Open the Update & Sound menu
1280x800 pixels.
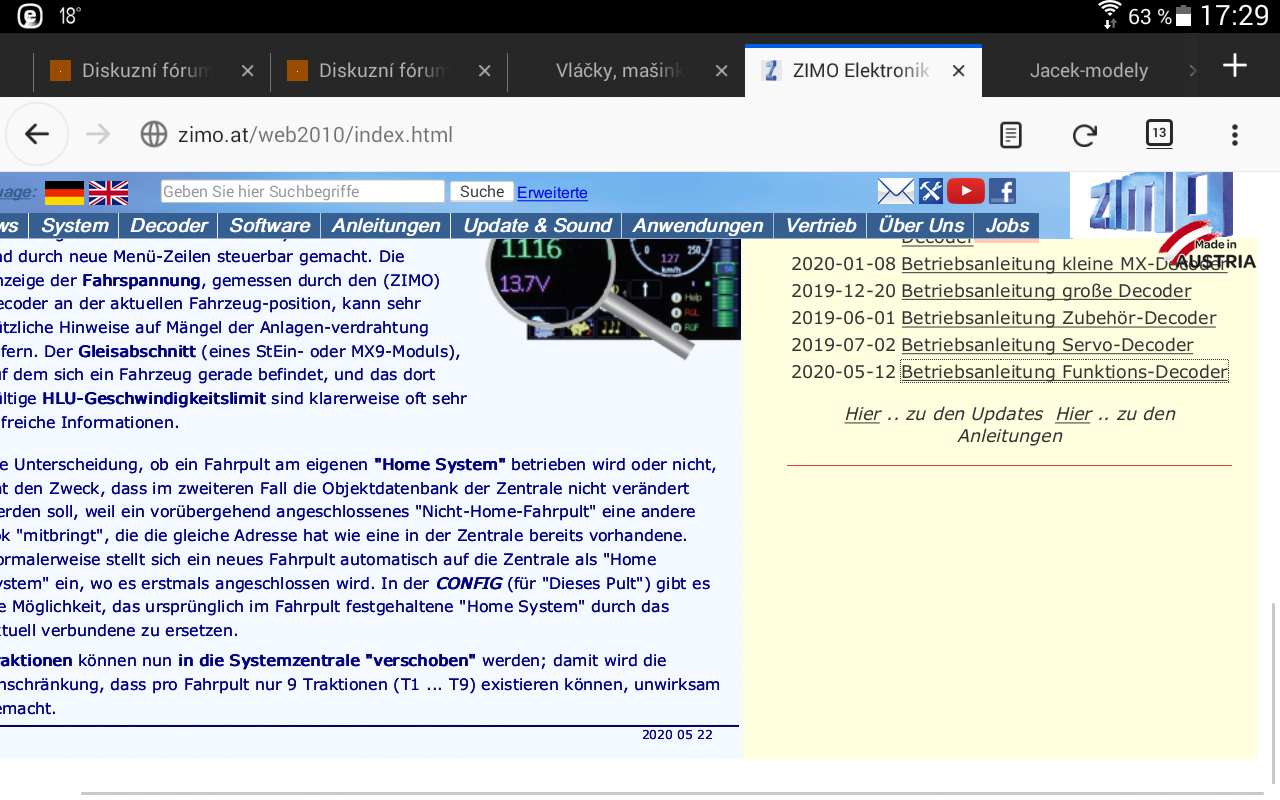(537, 226)
